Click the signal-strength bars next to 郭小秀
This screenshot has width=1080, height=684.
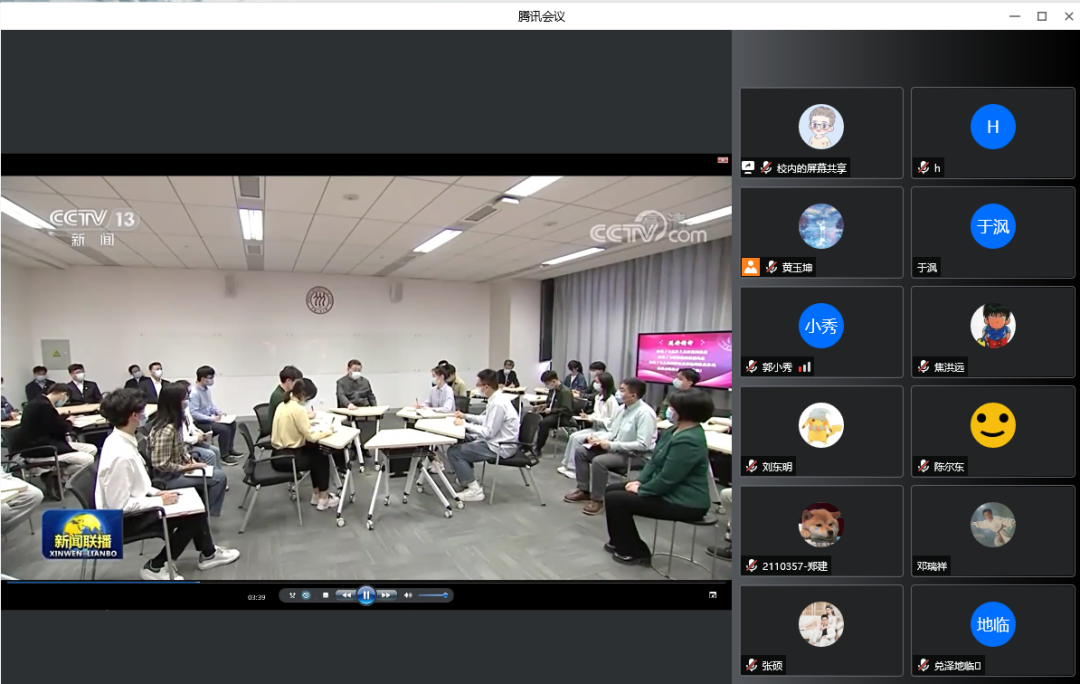(805, 367)
